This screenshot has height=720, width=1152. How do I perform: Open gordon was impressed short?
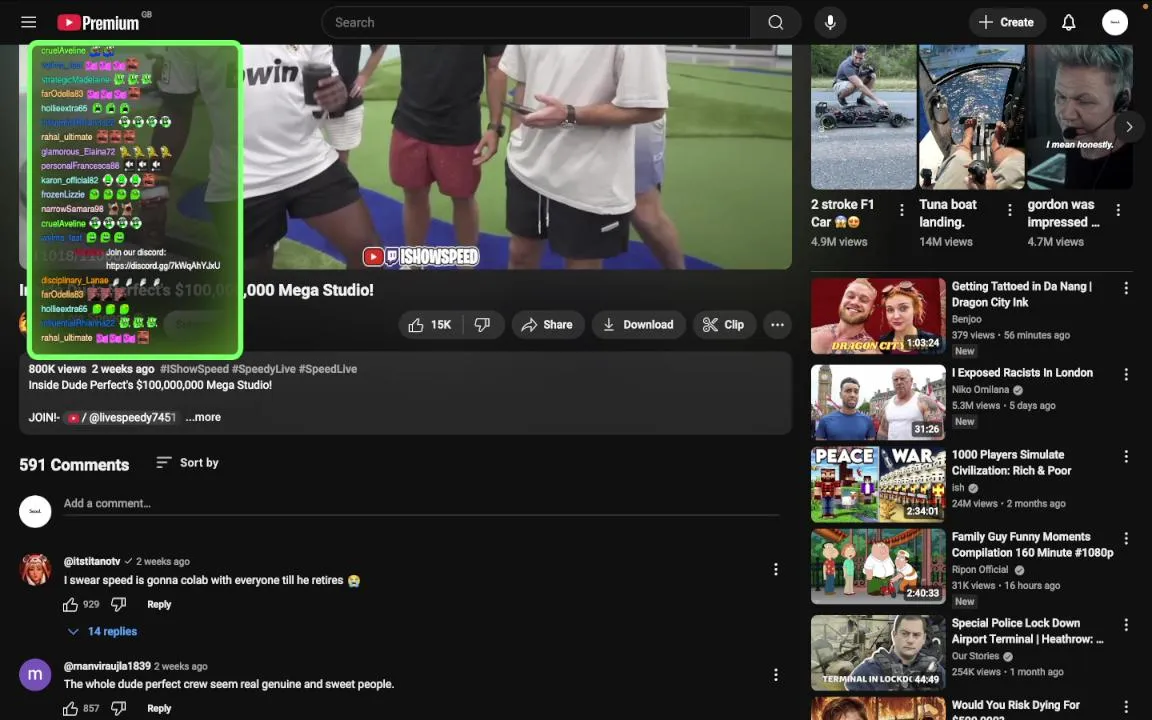click(1079, 118)
